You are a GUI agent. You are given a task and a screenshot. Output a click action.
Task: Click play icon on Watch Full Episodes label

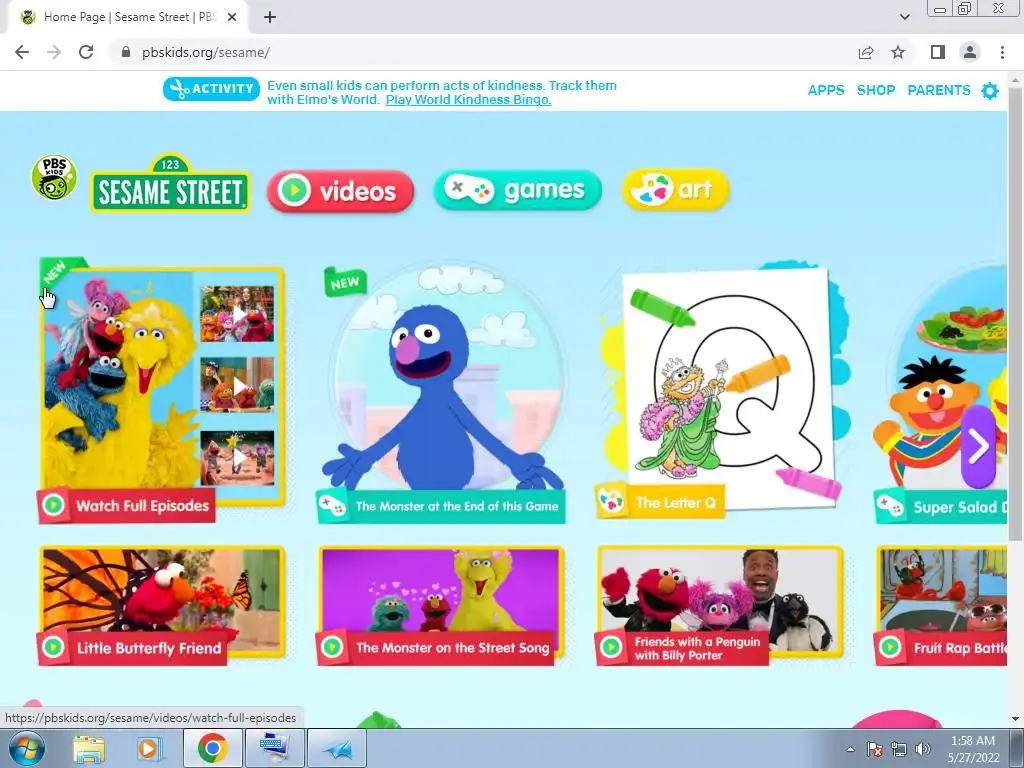54,505
